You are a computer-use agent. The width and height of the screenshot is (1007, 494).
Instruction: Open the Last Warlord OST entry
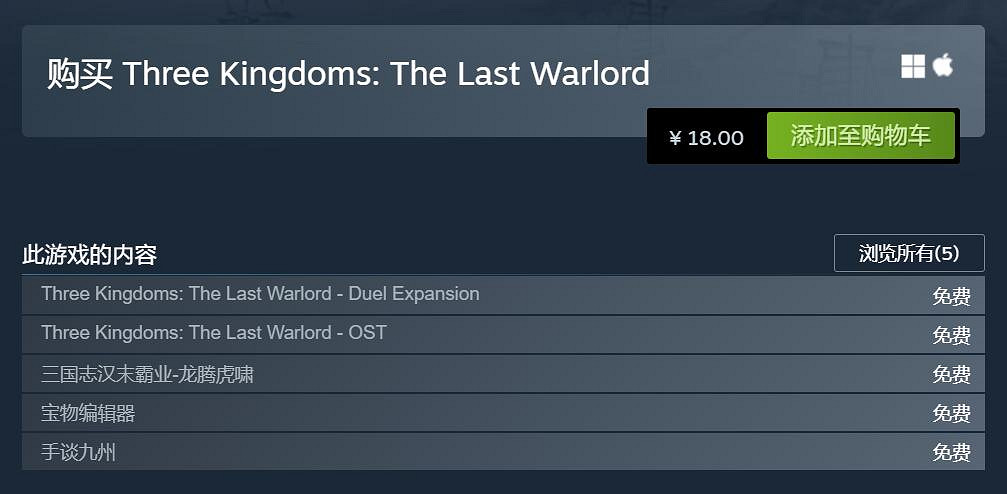214,332
